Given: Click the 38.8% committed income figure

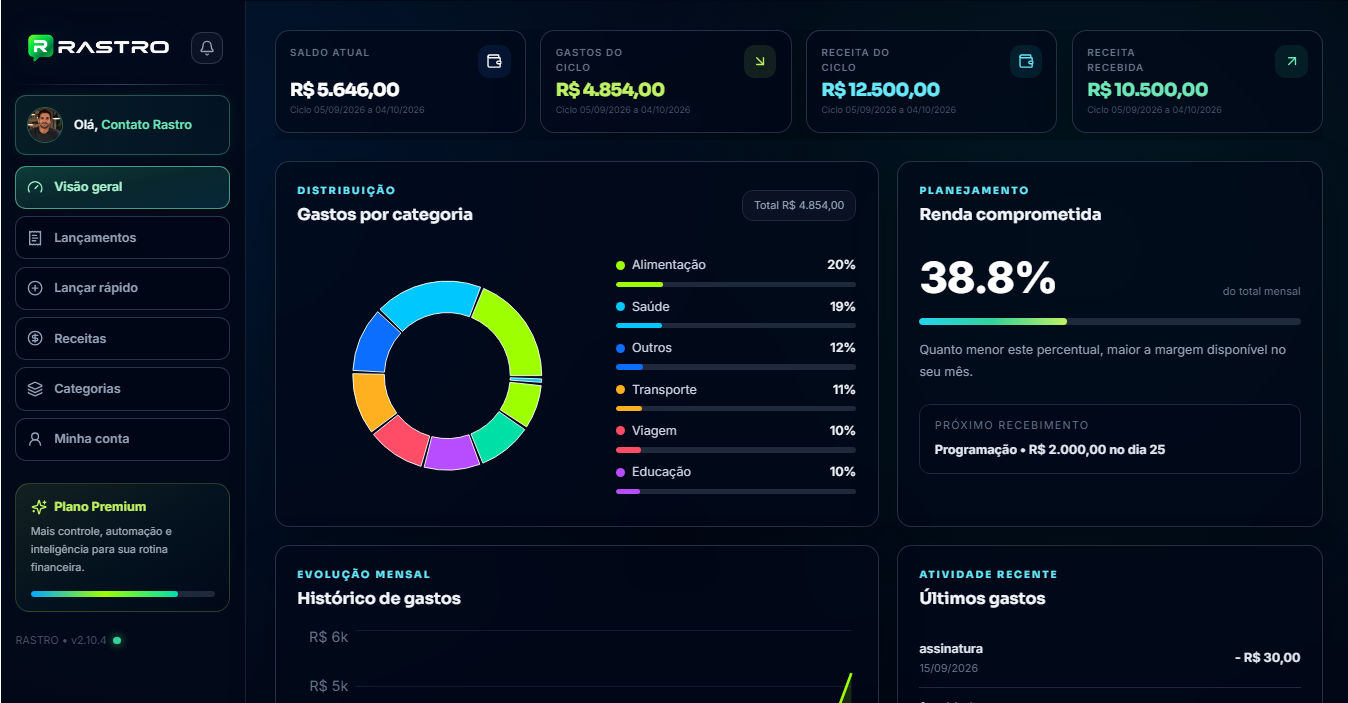Looking at the screenshot, I should [988, 278].
